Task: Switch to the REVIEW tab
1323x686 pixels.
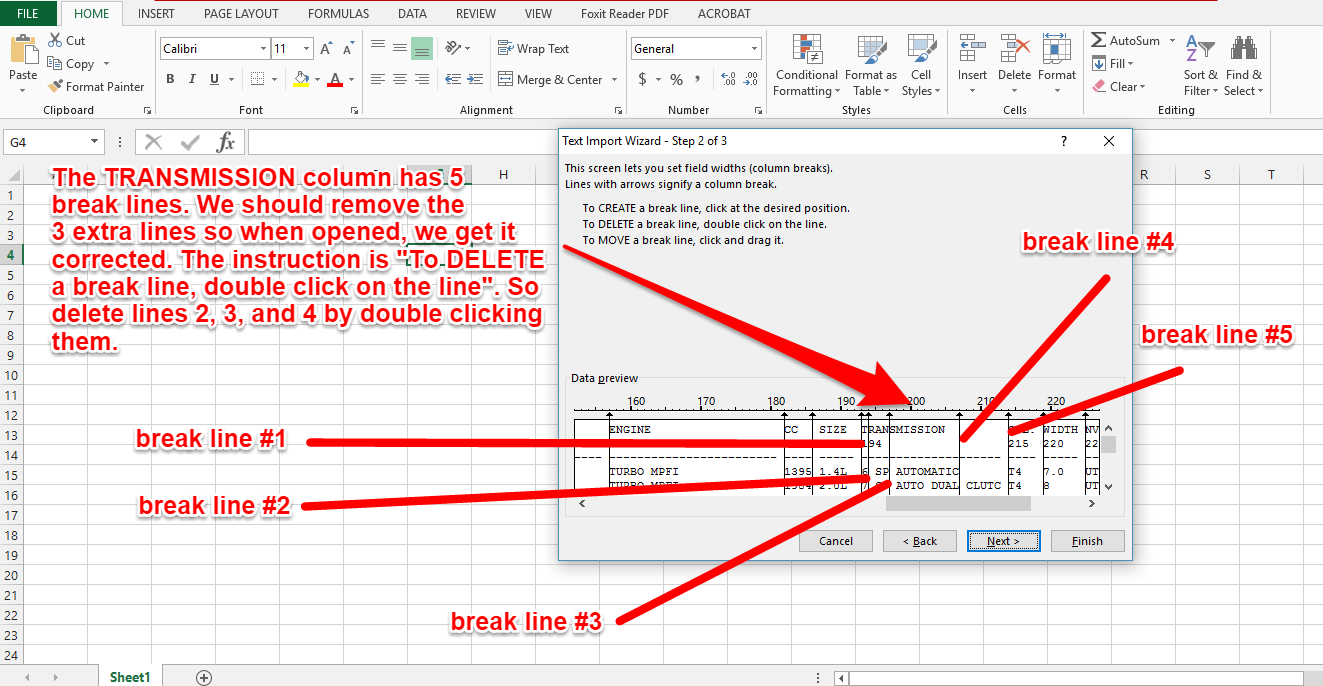Action: (475, 14)
